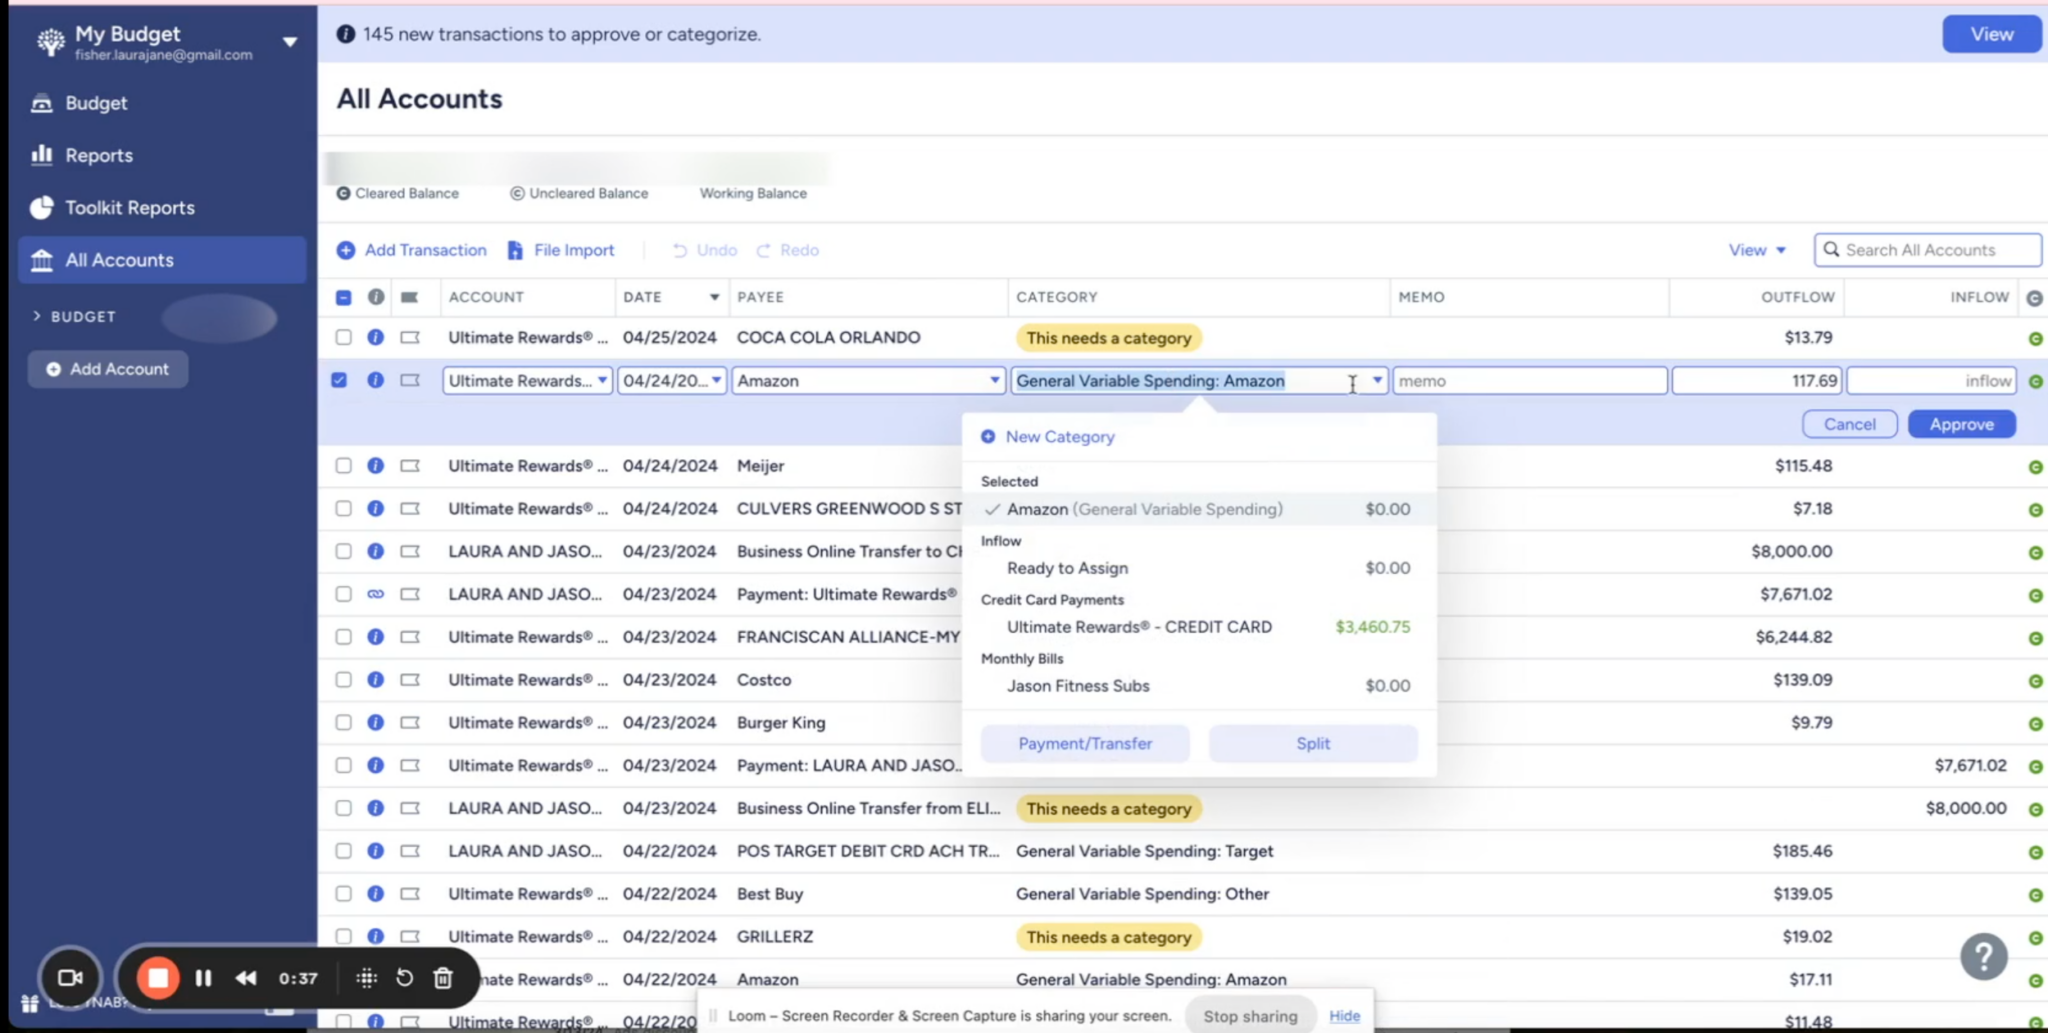Check the COCA COLA ORLANDO row checkbox
2048x1033 pixels.
(x=343, y=338)
